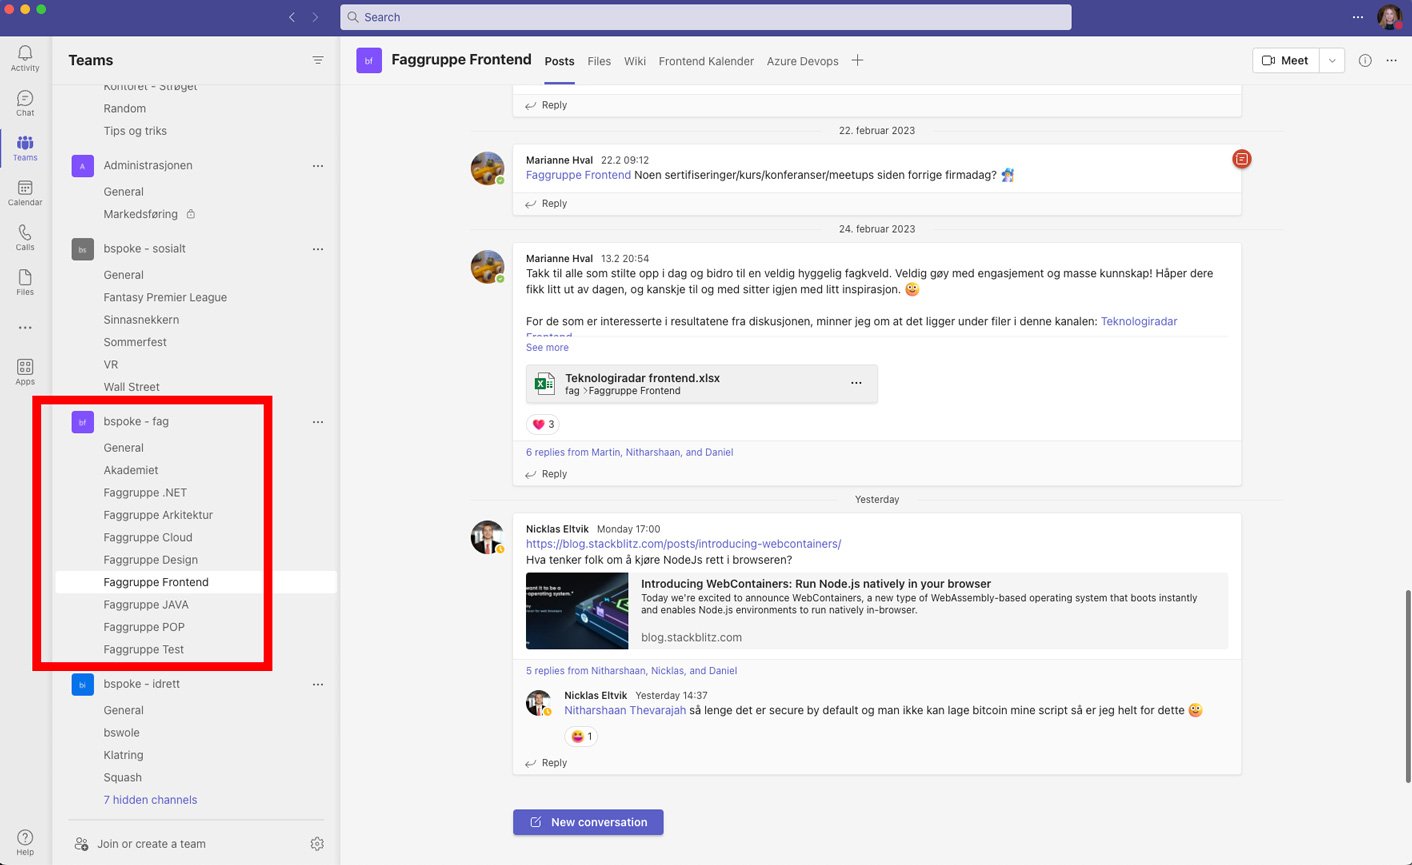Viewport: 1412px width, 865px height.
Task: Open the stackblitz webcontainers link
Action: (x=683, y=544)
